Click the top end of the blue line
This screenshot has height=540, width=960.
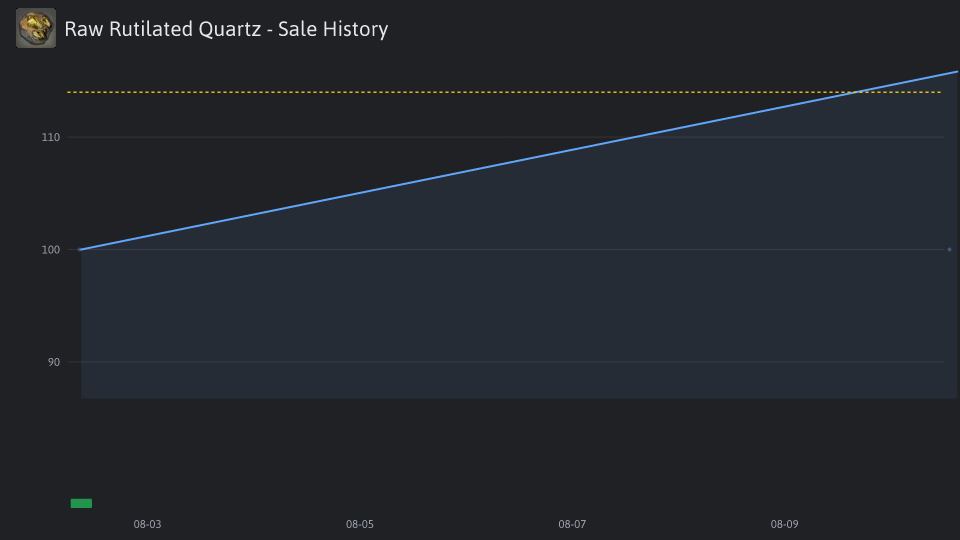click(956, 72)
